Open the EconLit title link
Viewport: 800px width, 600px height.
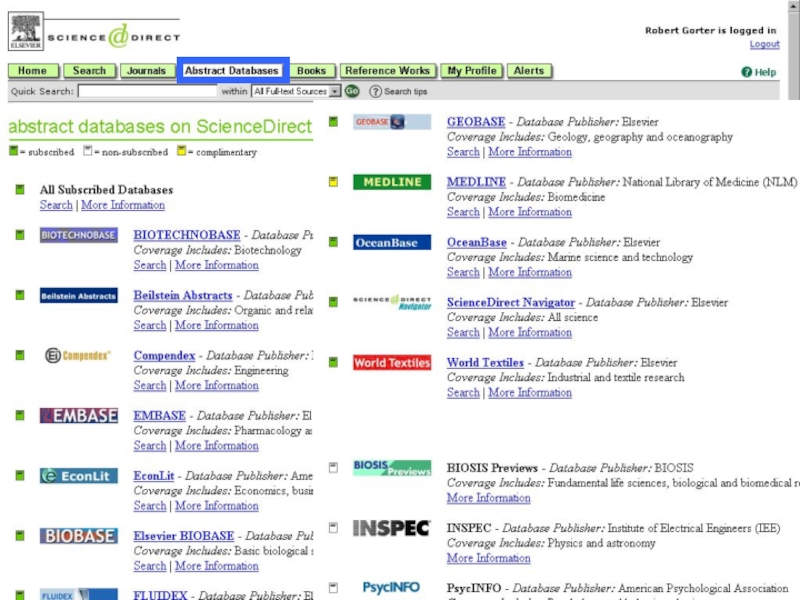pyautogui.click(x=154, y=476)
